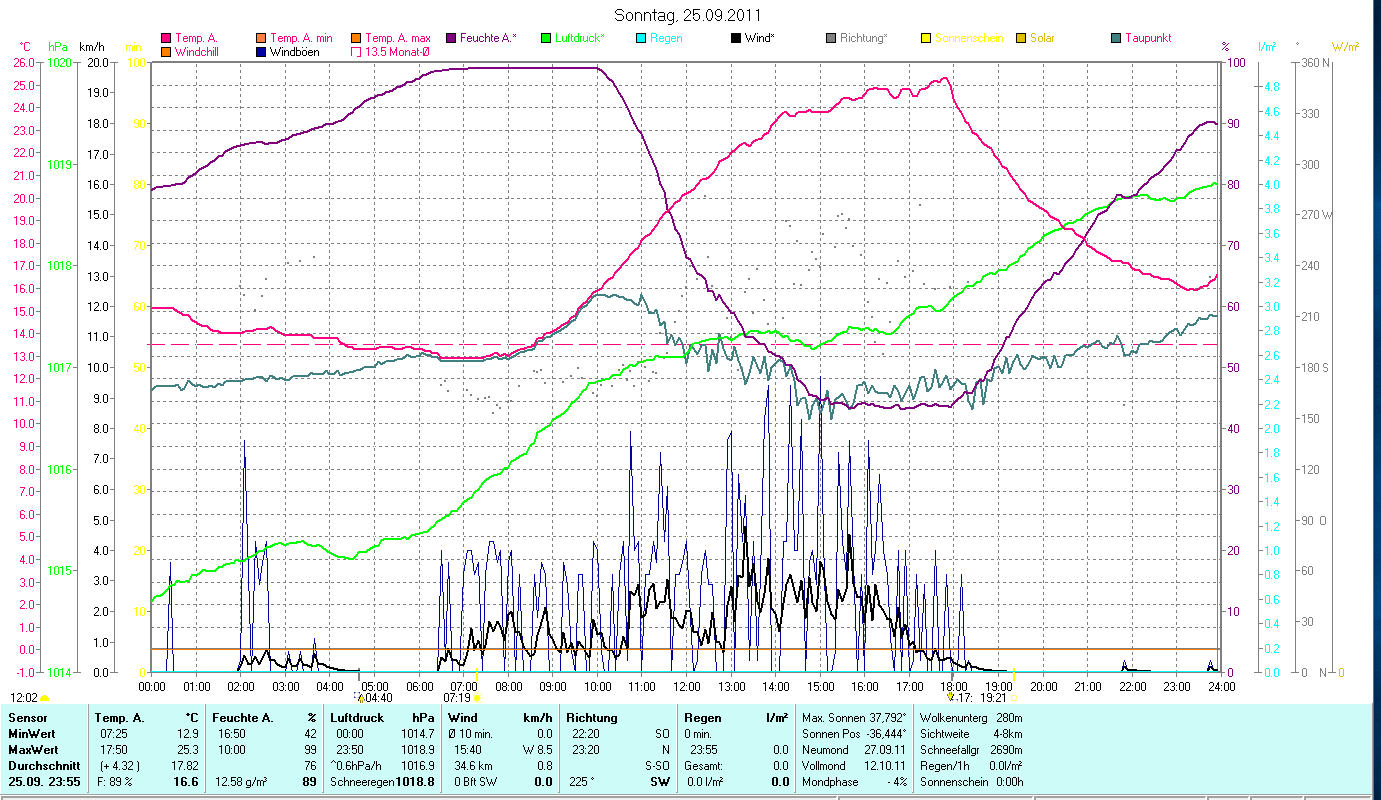
Task: Click the Taupunkt legend square
Action: [1115, 38]
